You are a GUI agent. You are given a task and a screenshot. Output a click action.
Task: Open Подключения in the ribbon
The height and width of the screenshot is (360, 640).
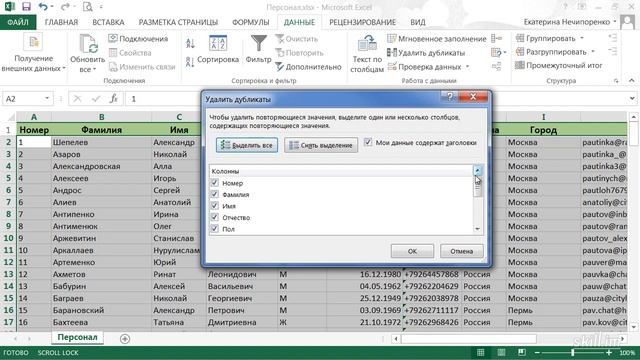pyautogui.click(x=138, y=38)
